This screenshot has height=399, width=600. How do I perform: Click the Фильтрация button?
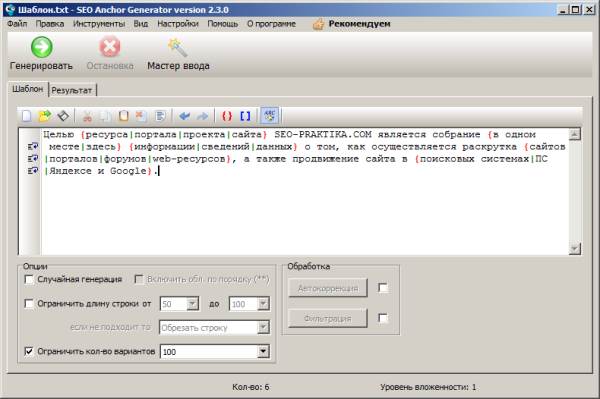click(x=328, y=318)
